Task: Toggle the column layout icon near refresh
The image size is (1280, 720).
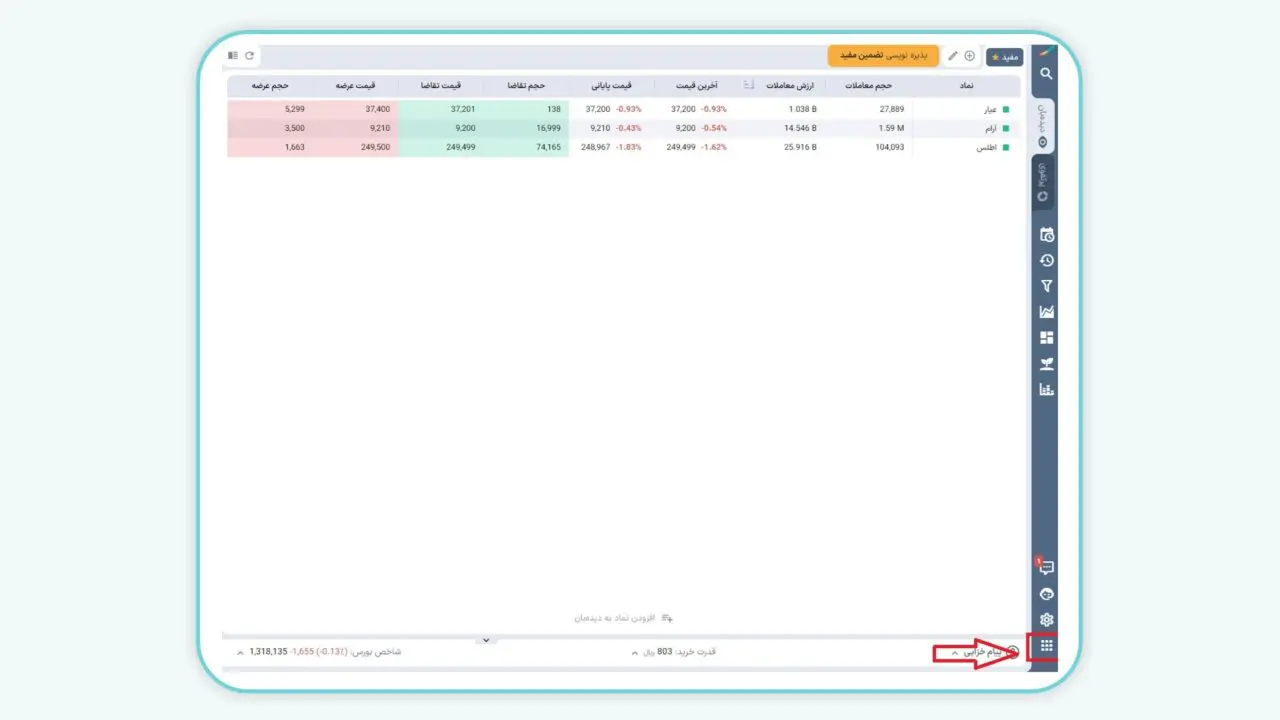Action: click(x=233, y=56)
